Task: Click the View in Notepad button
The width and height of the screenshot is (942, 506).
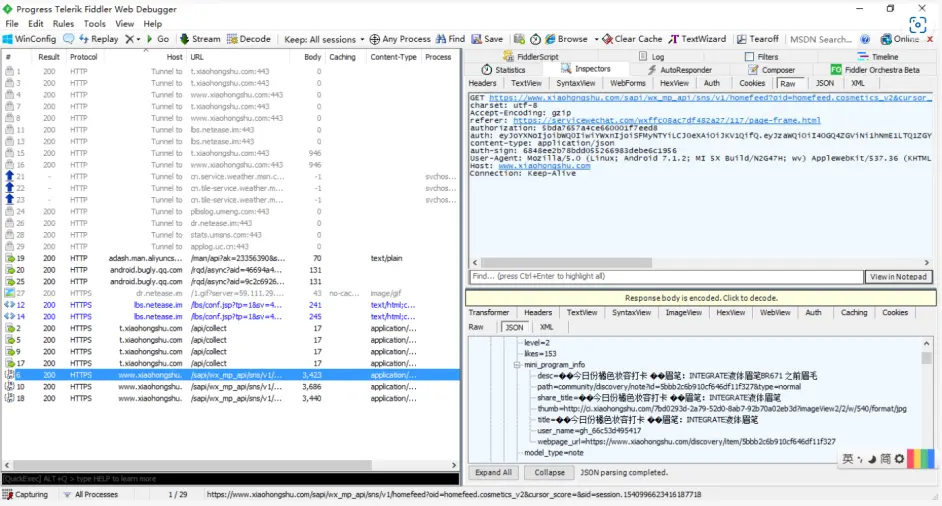Action: coord(898,276)
